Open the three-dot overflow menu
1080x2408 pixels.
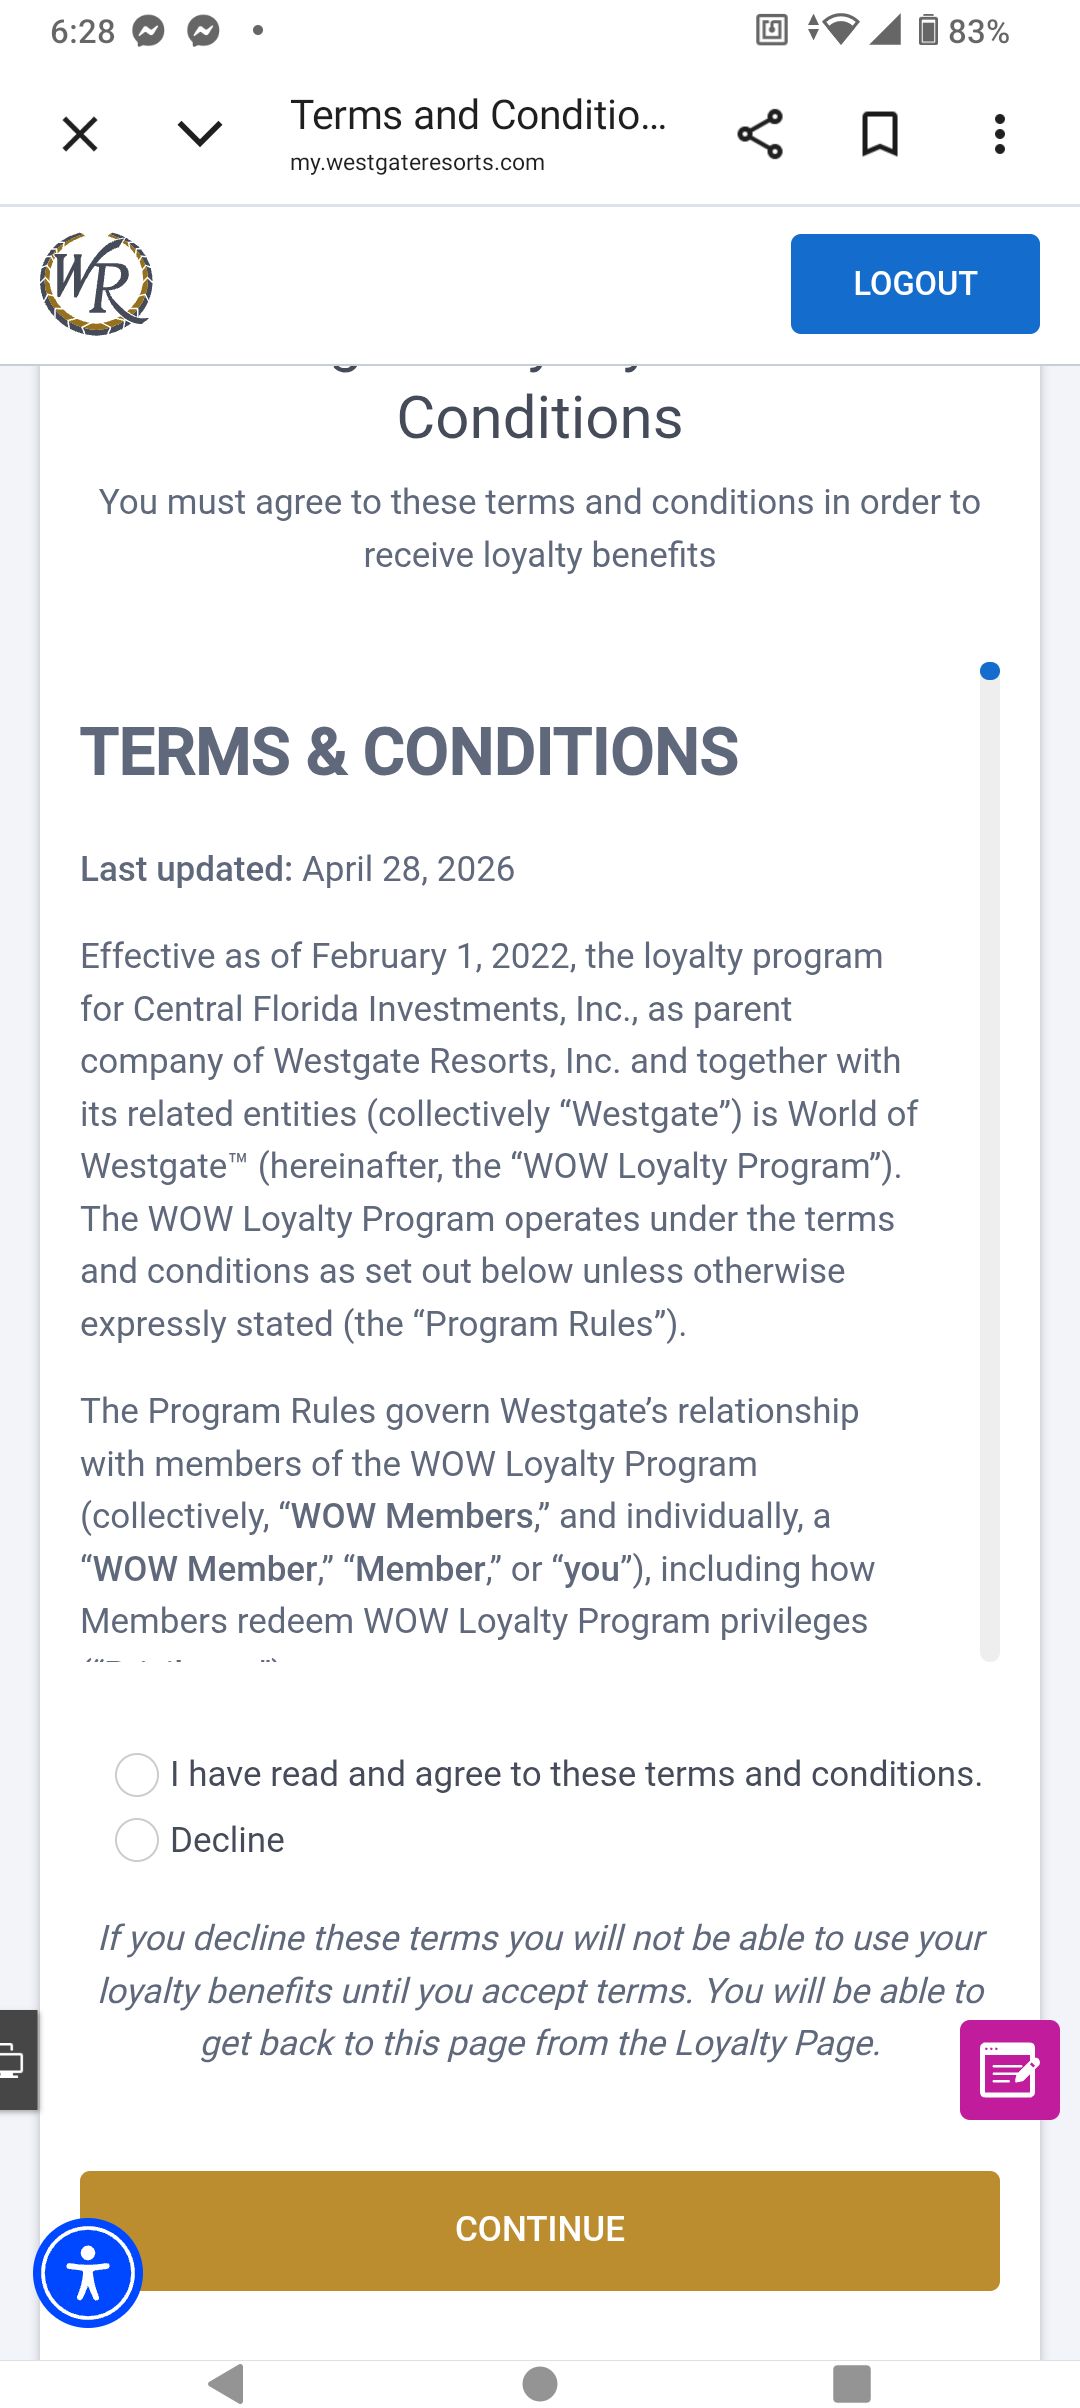click(999, 134)
